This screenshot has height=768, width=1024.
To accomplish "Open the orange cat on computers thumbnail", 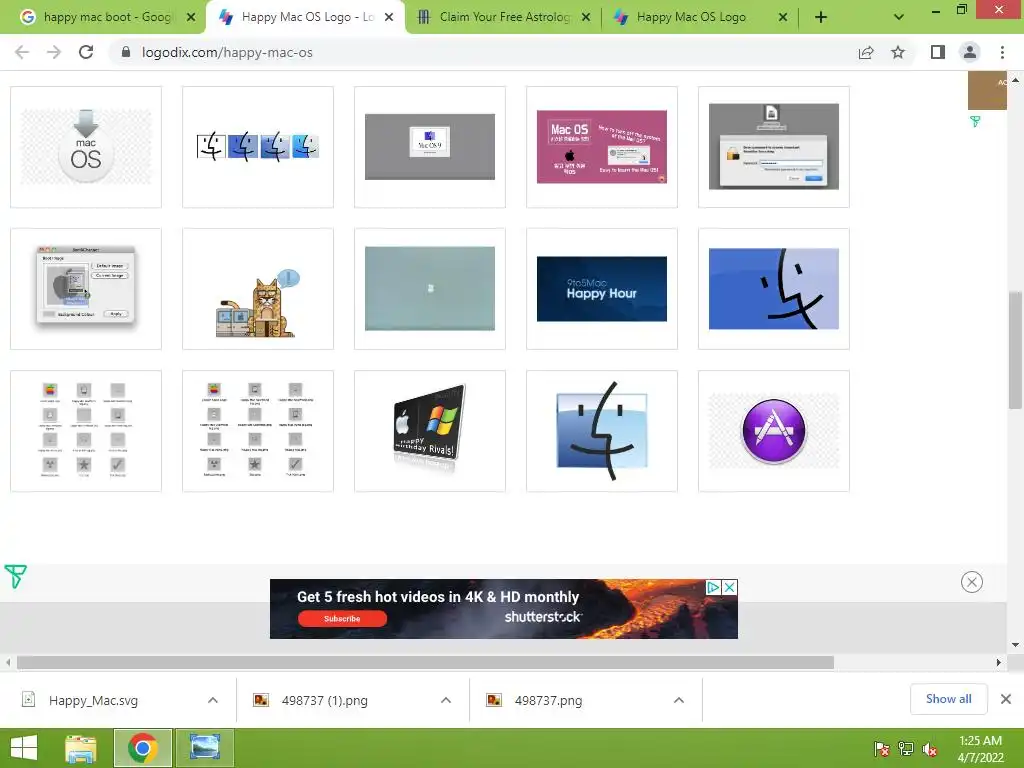I will (258, 289).
